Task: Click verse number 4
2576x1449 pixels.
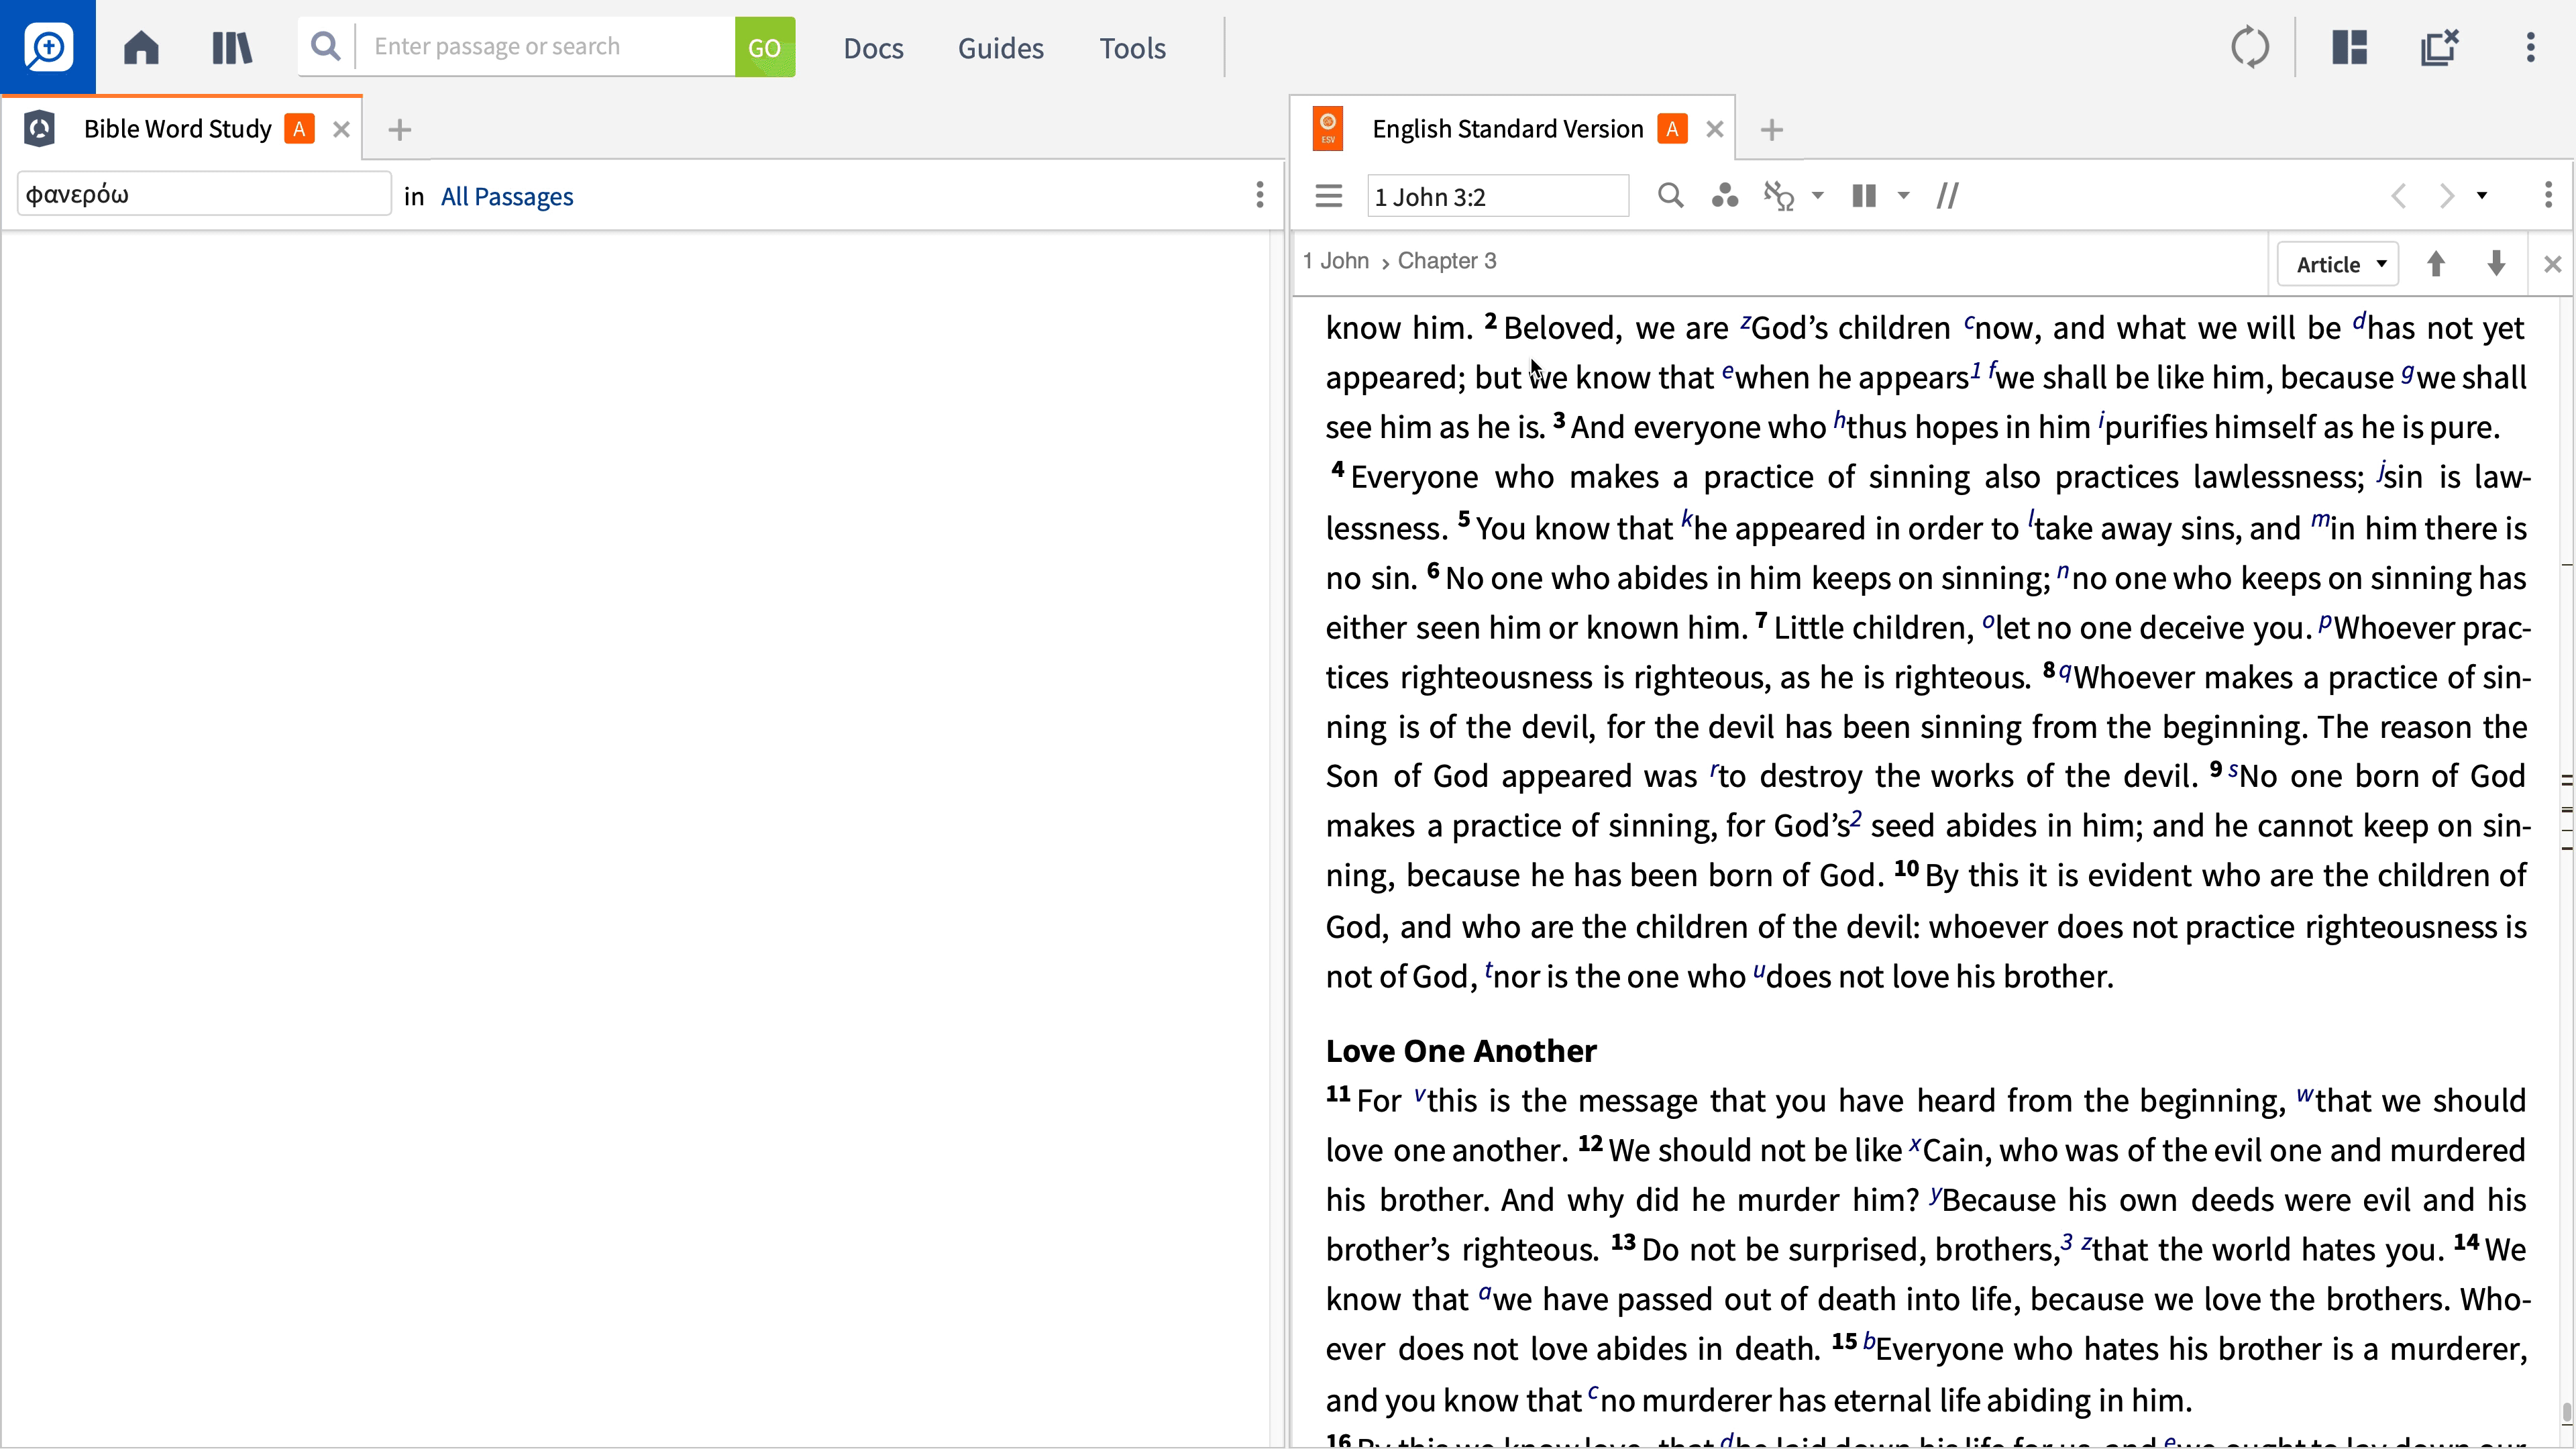Action: [x=1338, y=470]
